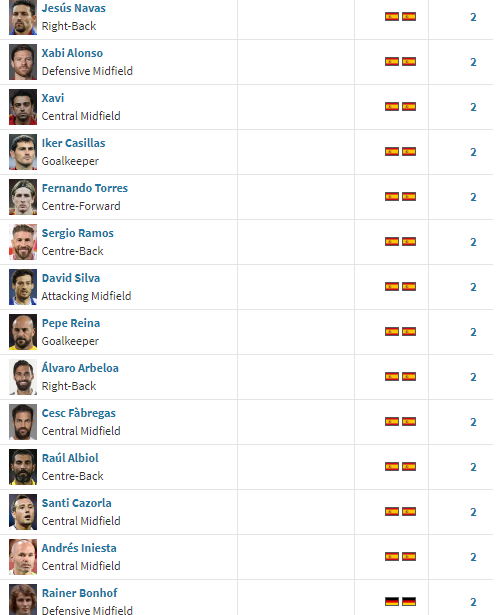Image resolution: width=504 pixels, height=615 pixels.
Task: Open Xavi's player page link
Action: 53,98
